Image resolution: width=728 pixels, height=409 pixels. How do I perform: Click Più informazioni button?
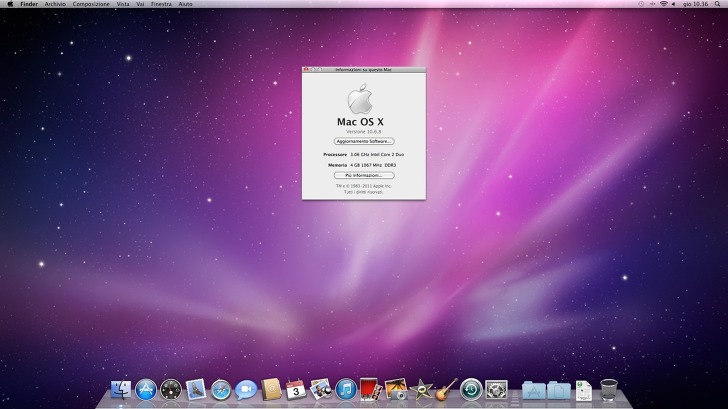coord(364,175)
